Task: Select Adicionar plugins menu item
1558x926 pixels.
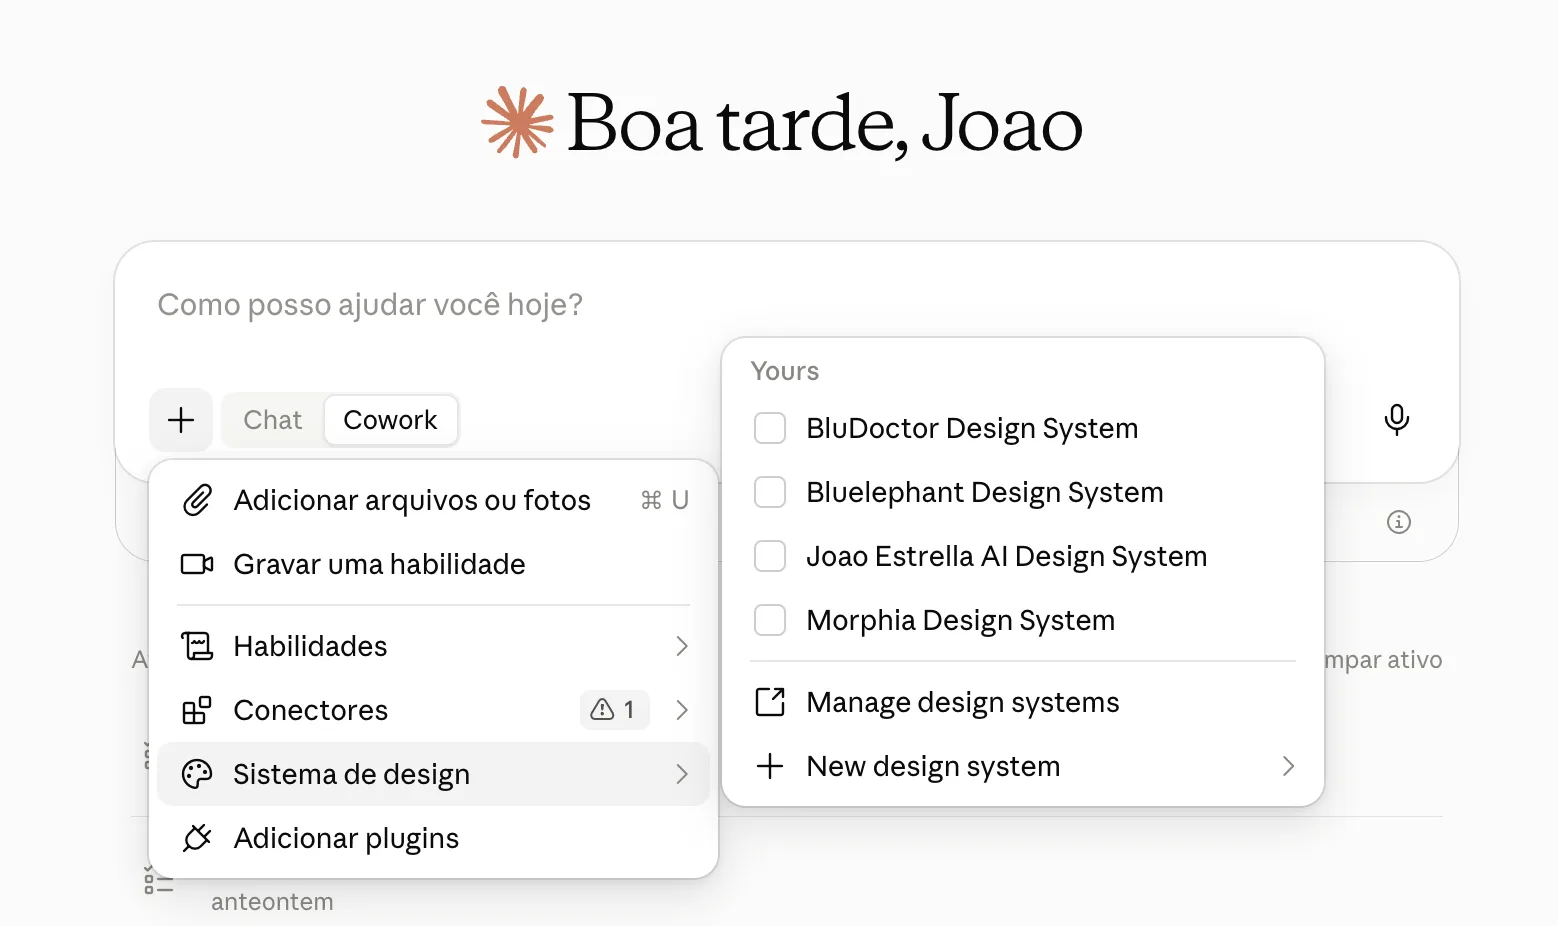Action: (434, 838)
